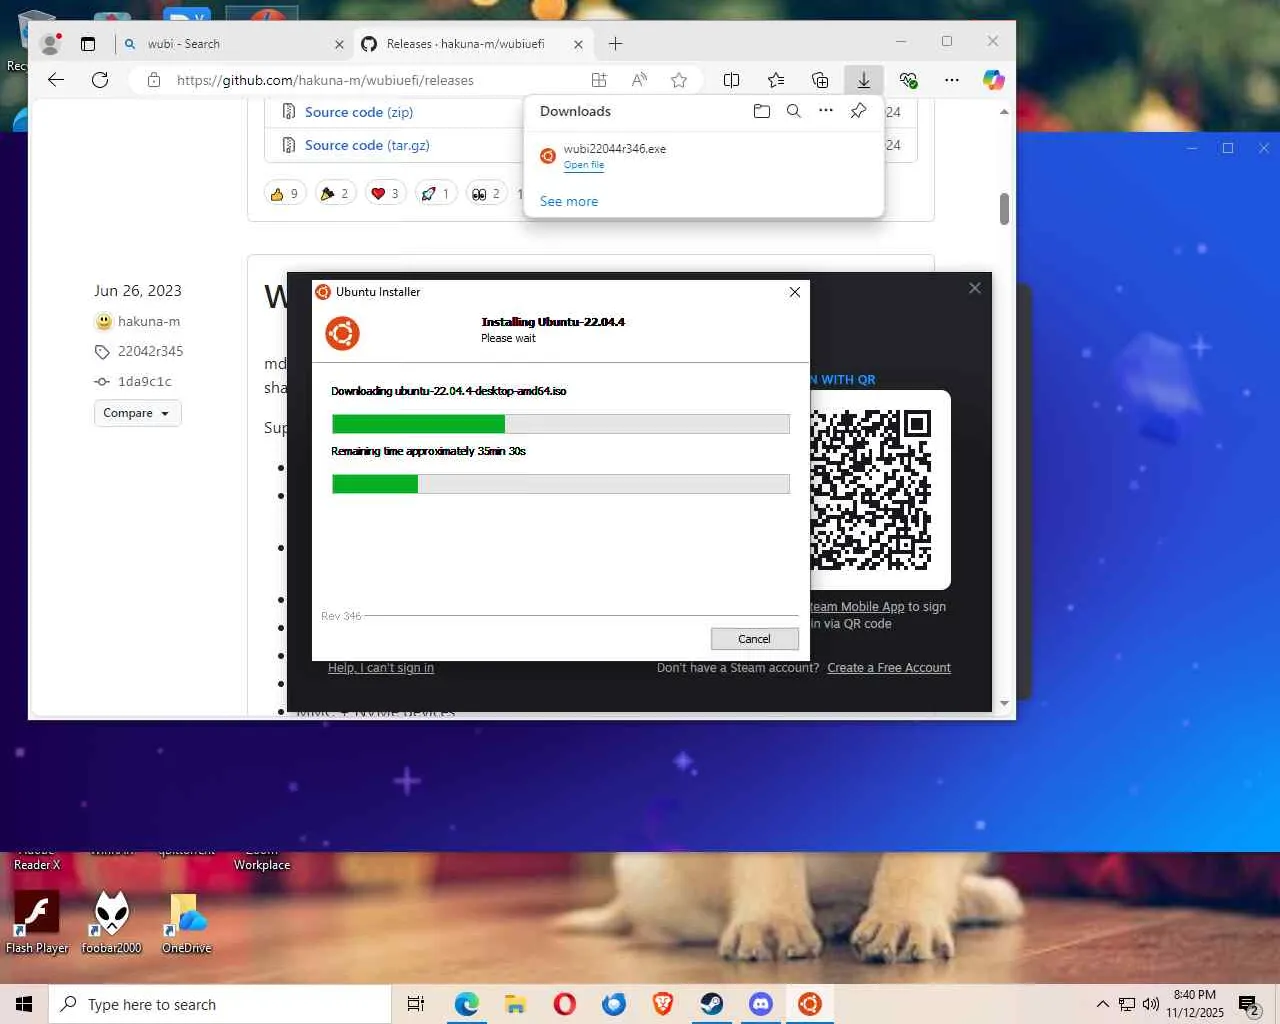Viewport: 1280px width, 1024px height.
Task: Download Source code (tar.gz)
Action: 367,145
